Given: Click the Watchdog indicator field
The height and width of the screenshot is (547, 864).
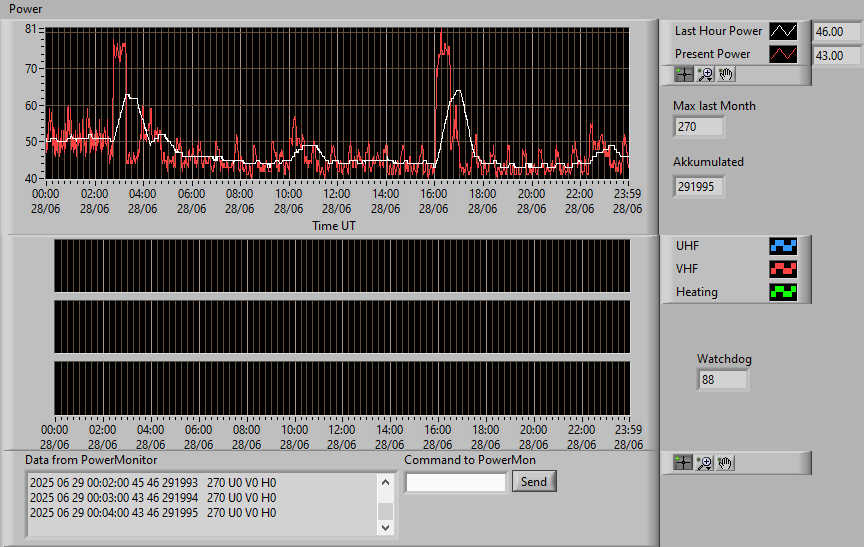Looking at the screenshot, I should (722, 380).
